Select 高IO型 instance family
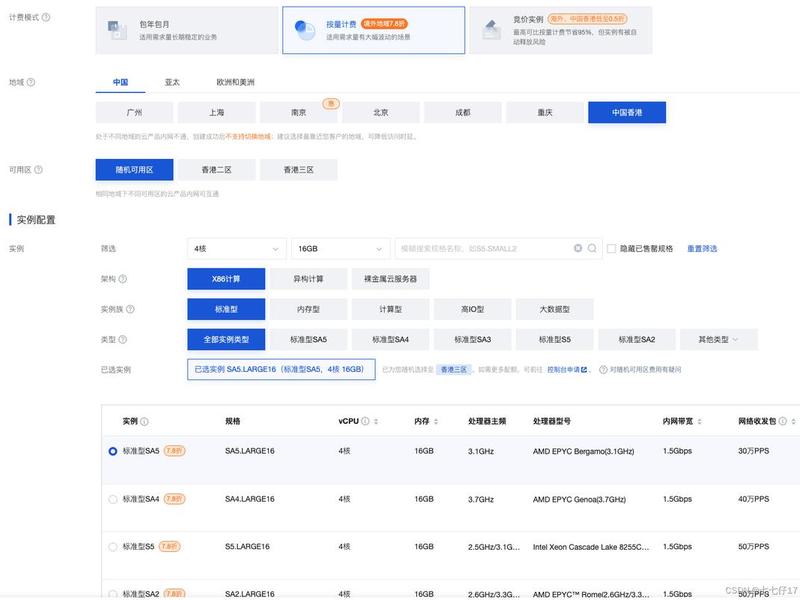The height and width of the screenshot is (600, 800). (472, 309)
